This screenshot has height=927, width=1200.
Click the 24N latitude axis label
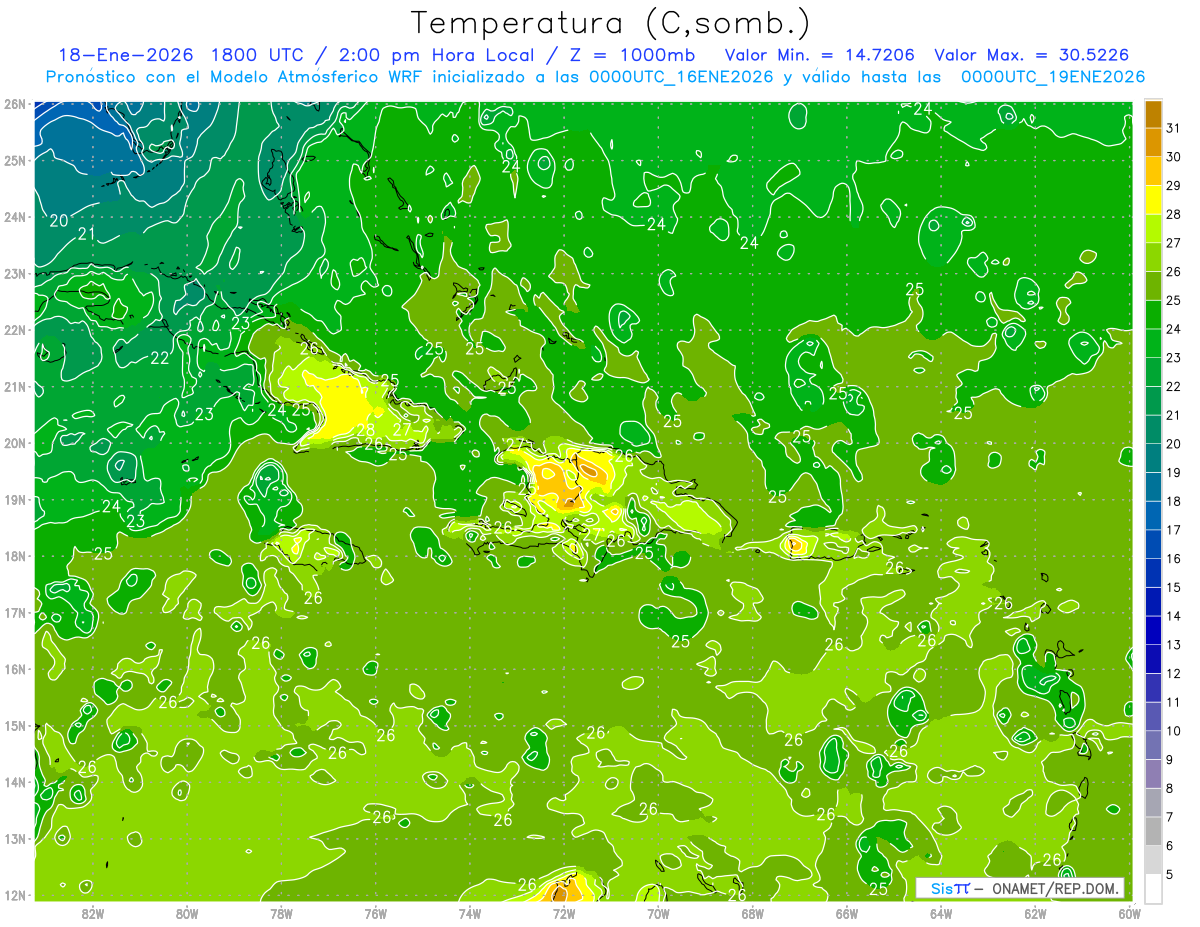(14, 217)
